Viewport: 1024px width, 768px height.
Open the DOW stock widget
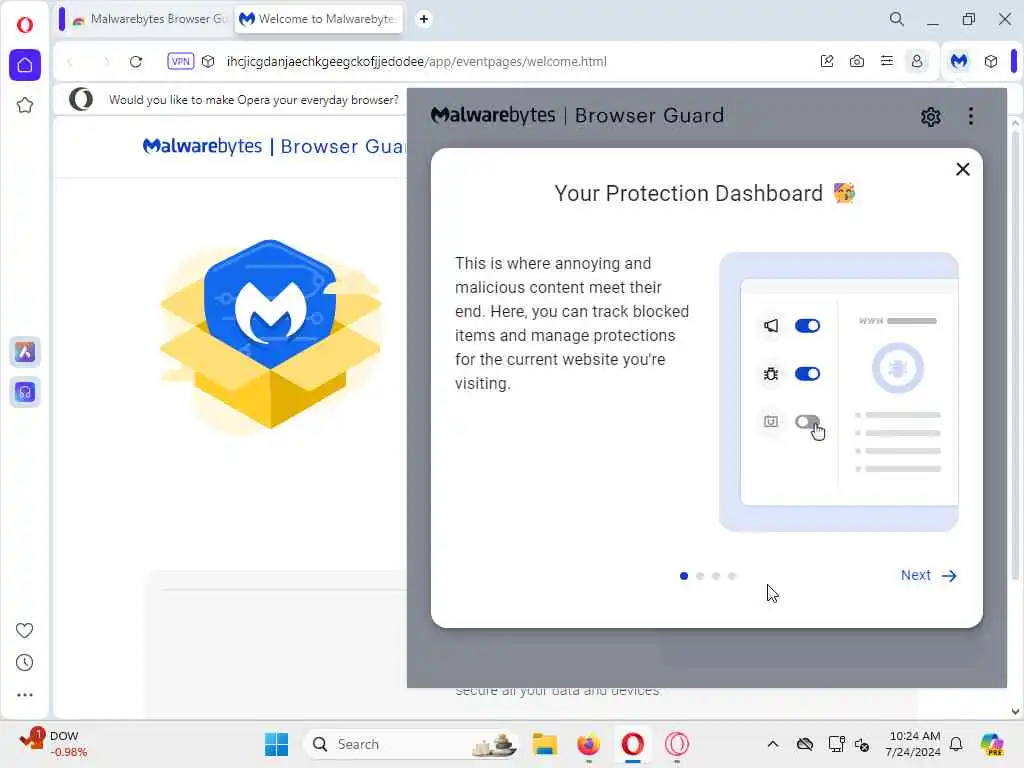coord(54,743)
